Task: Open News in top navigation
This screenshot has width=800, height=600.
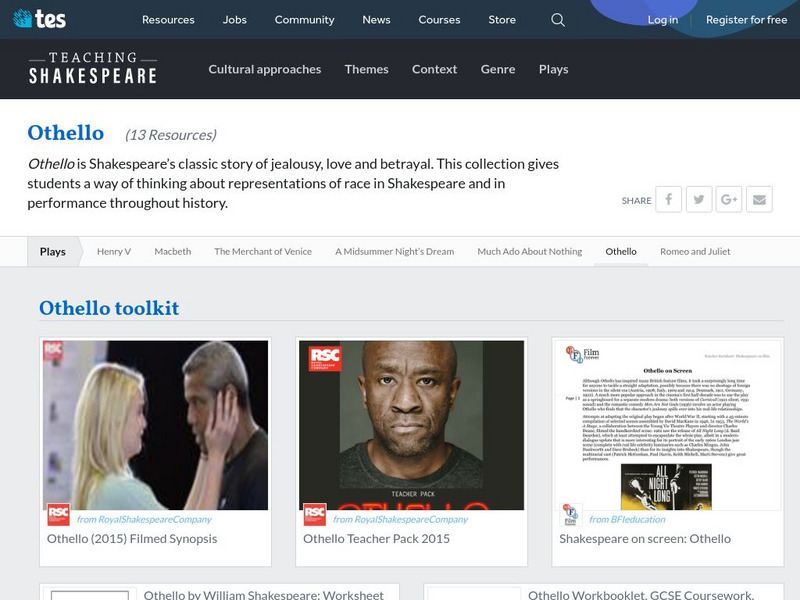Action: point(377,20)
